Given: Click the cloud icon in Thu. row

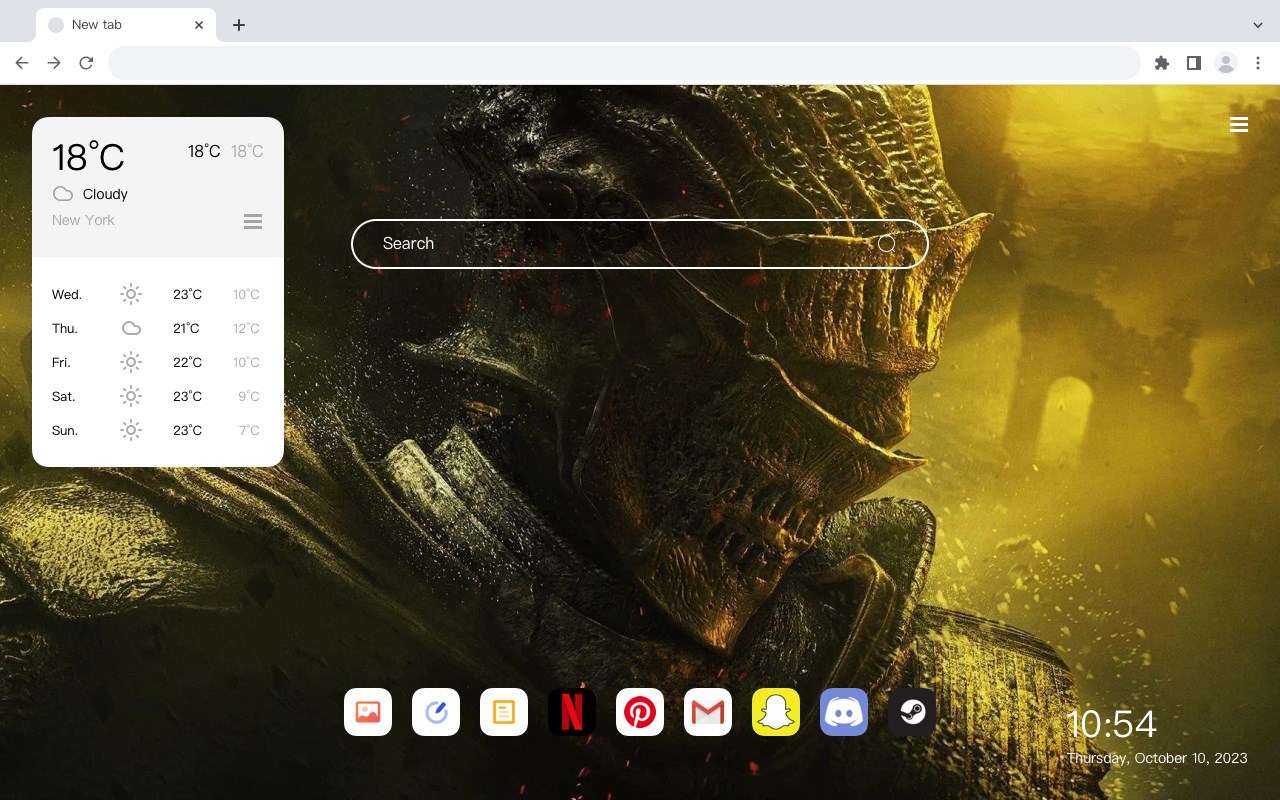Looking at the screenshot, I should click(x=131, y=328).
